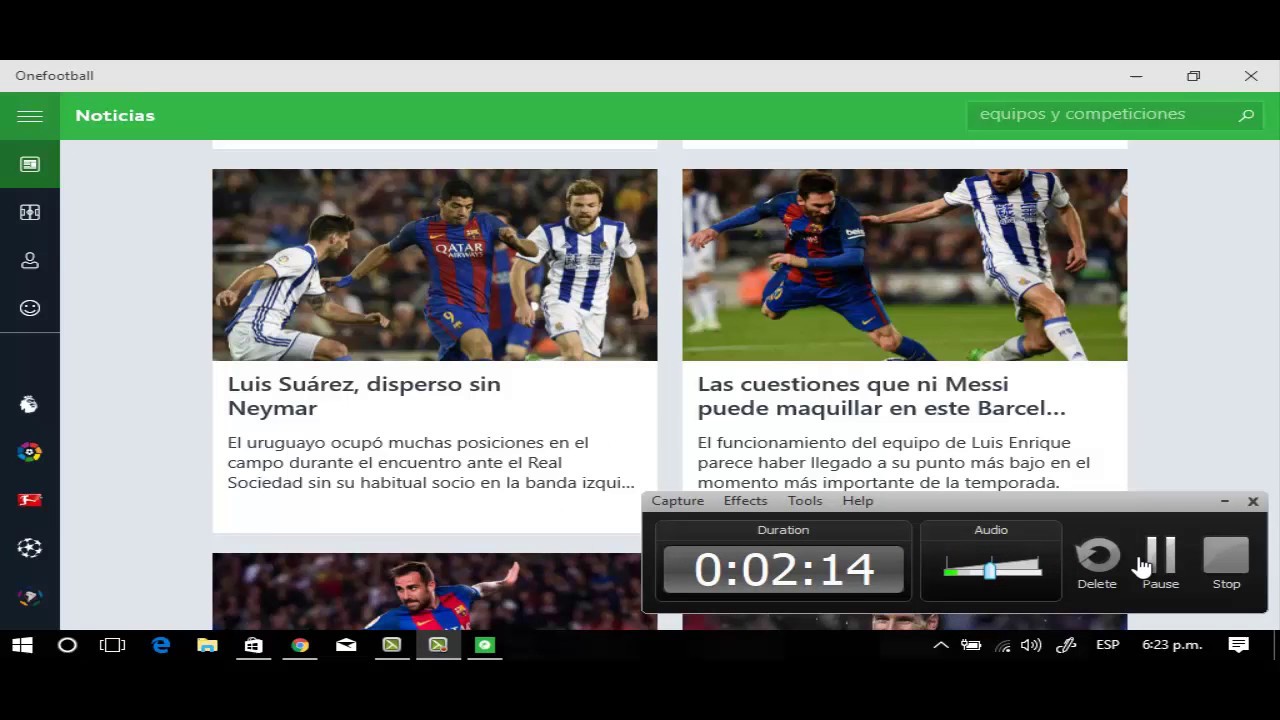Open the battery status tray icon
The height and width of the screenshot is (720, 1280).
971,645
